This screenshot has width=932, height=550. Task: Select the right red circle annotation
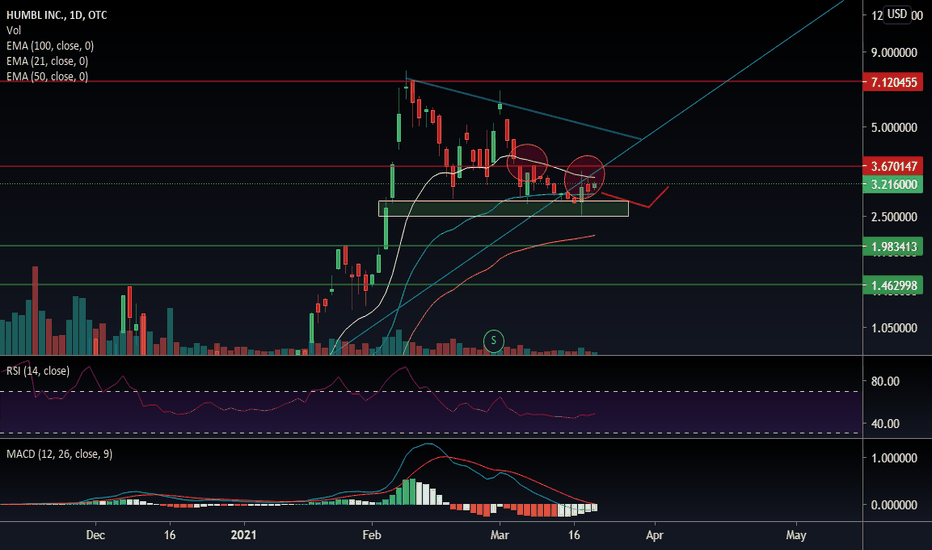(584, 175)
